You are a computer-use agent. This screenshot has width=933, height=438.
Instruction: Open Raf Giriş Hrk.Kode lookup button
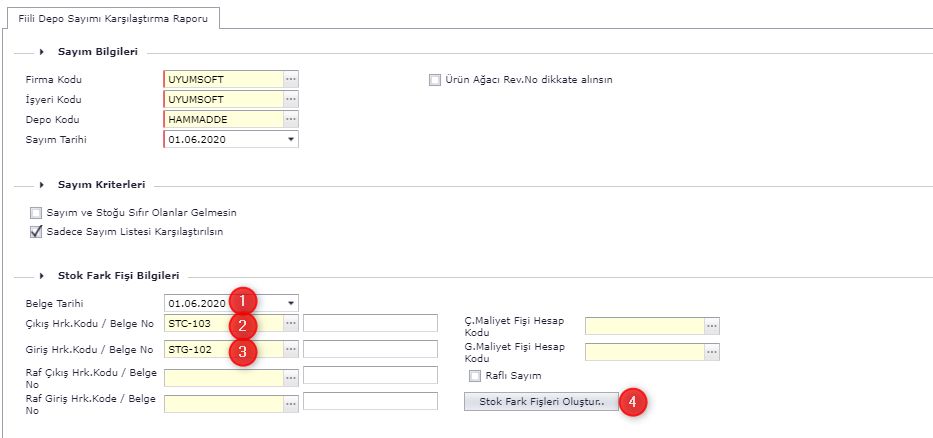click(x=290, y=402)
